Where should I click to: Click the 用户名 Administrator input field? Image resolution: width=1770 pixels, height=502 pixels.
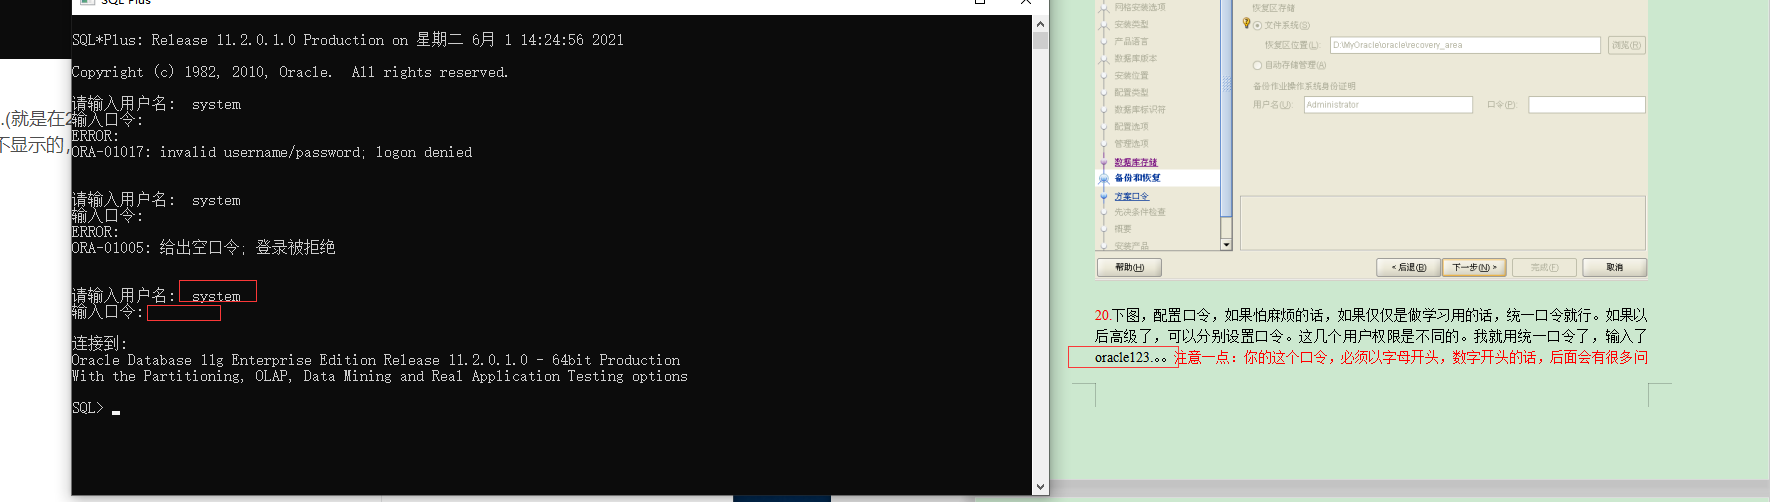pyautogui.click(x=1388, y=105)
